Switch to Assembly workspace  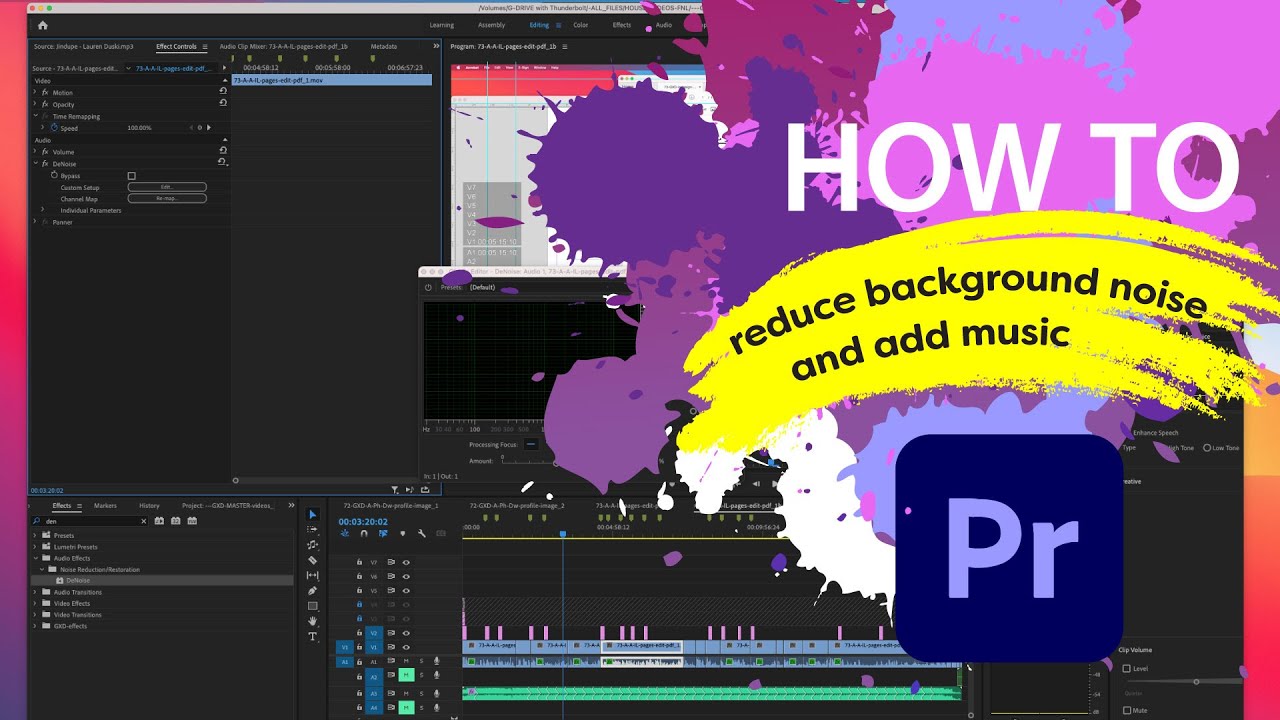pyautogui.click(x=491, y=25)
